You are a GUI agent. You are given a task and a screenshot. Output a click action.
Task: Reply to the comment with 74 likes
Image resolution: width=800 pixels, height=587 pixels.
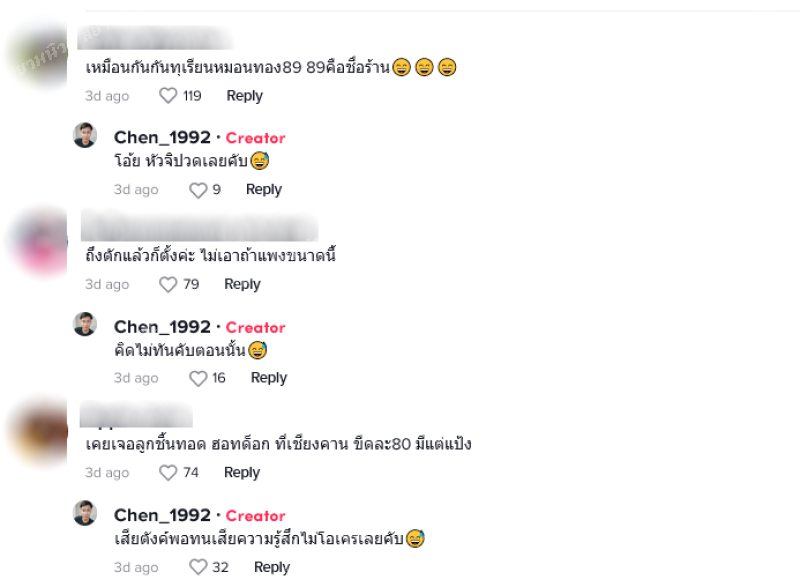[x=242, y=472]
